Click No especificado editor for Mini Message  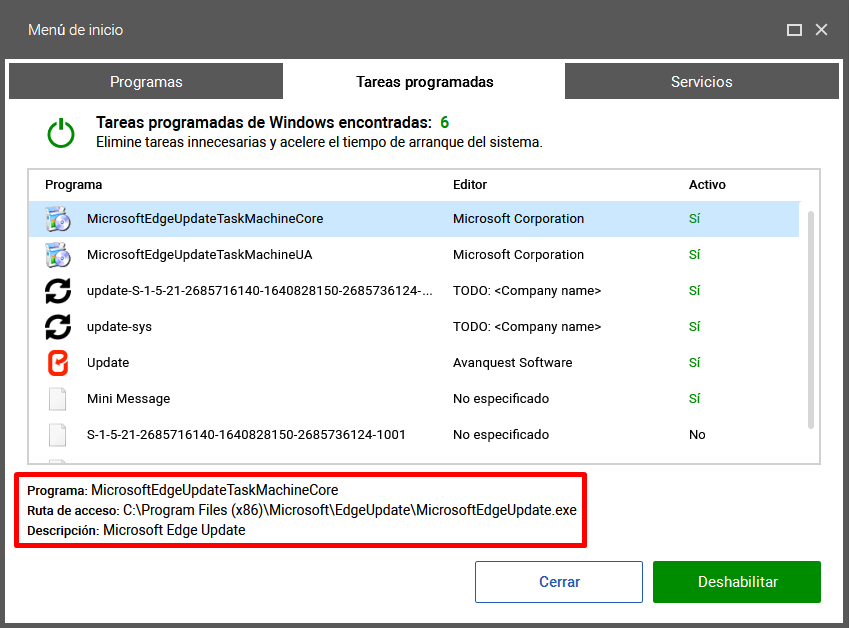(x=501, y=398)
